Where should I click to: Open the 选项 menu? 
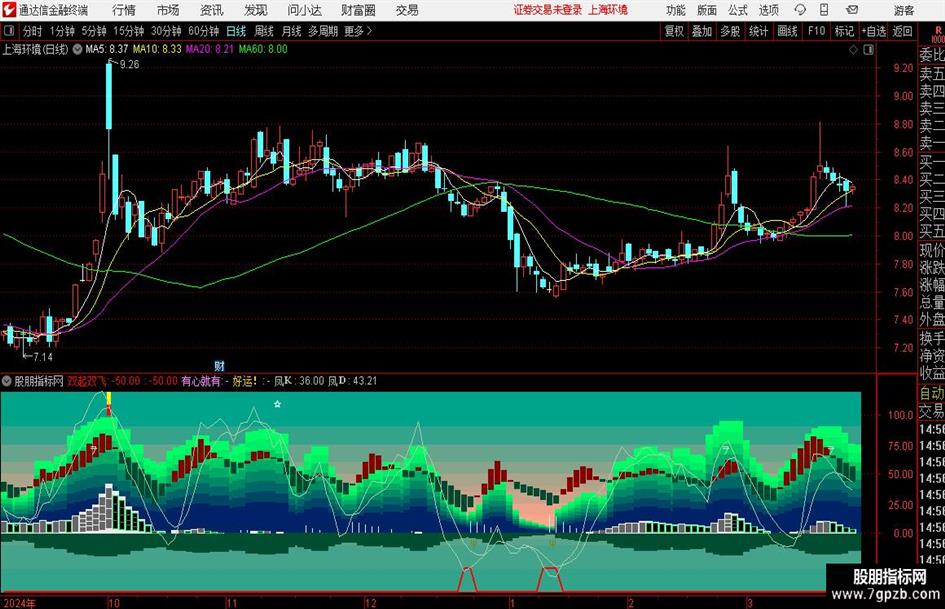pos(768,10)
